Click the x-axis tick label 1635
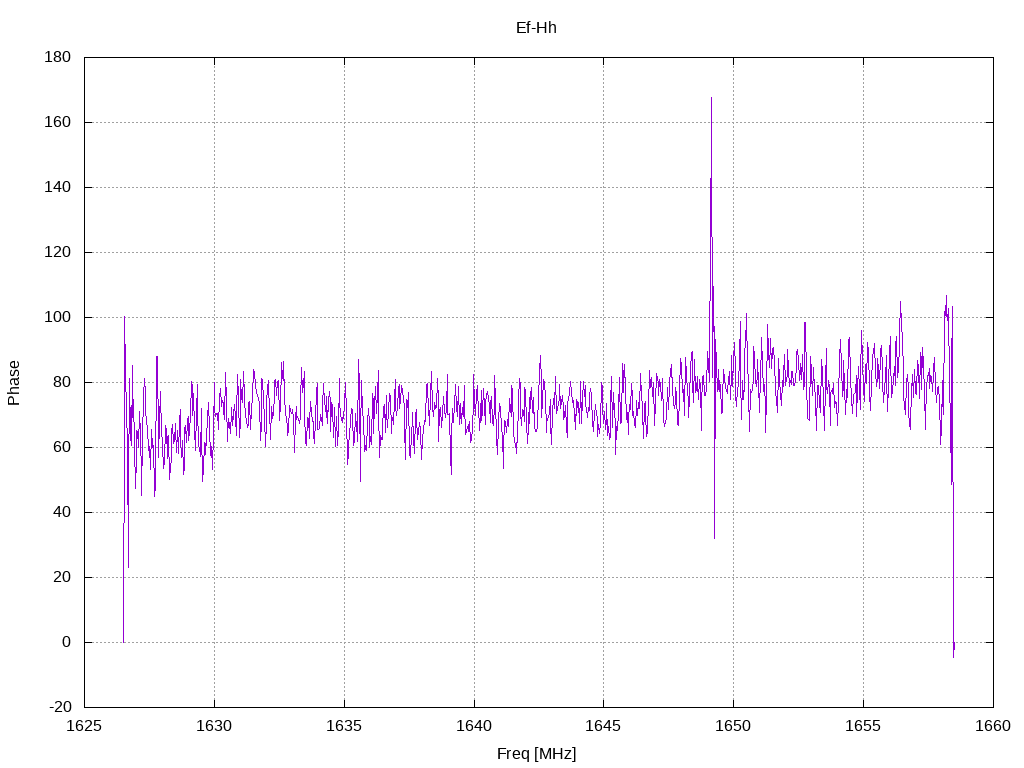The width and height of the screenshot is (1024, 768). pyautogui.click(x=344, y=726)
